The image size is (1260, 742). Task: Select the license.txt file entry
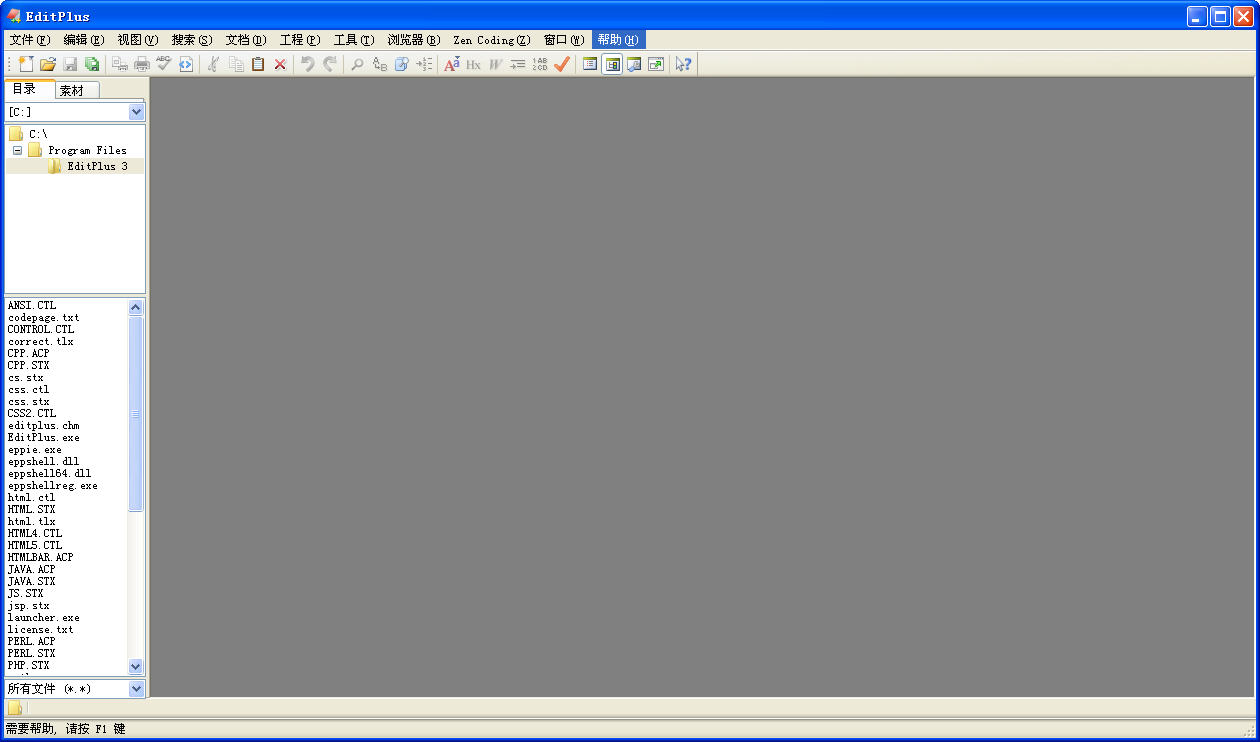pyautogui.click(x=41, y=629)
